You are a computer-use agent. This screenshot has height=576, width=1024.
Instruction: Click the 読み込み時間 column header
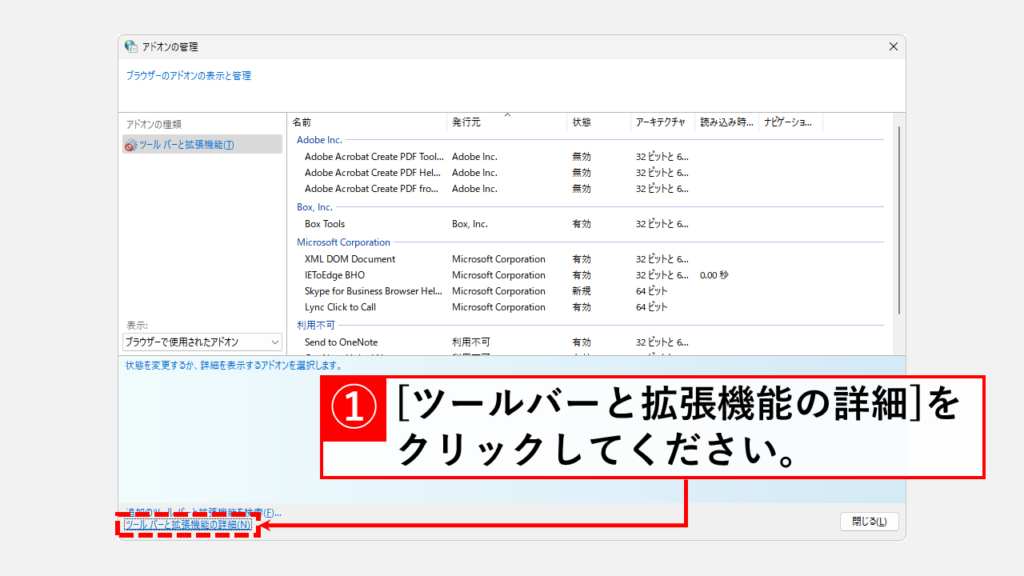coord(726,122)
